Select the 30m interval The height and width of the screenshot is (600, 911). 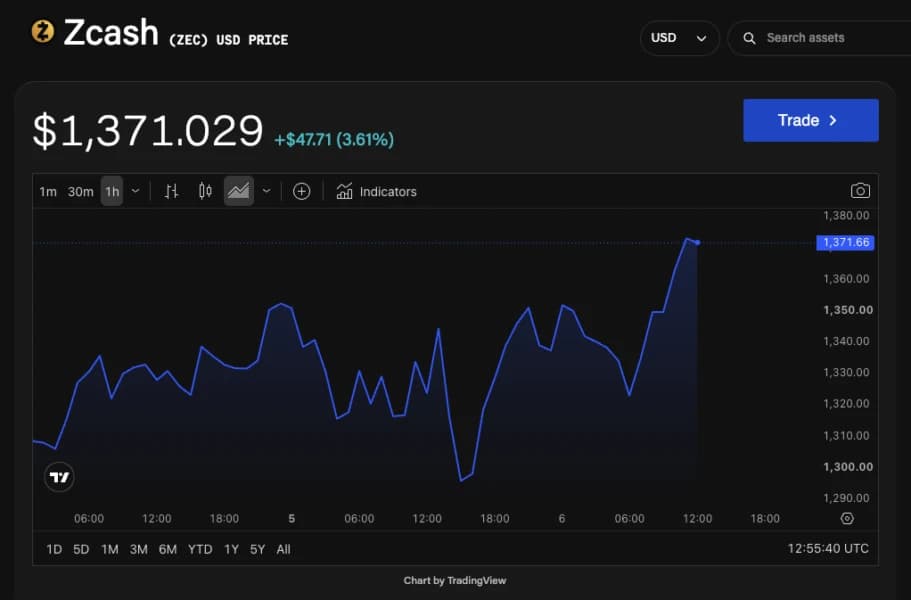tap(80, 192)
